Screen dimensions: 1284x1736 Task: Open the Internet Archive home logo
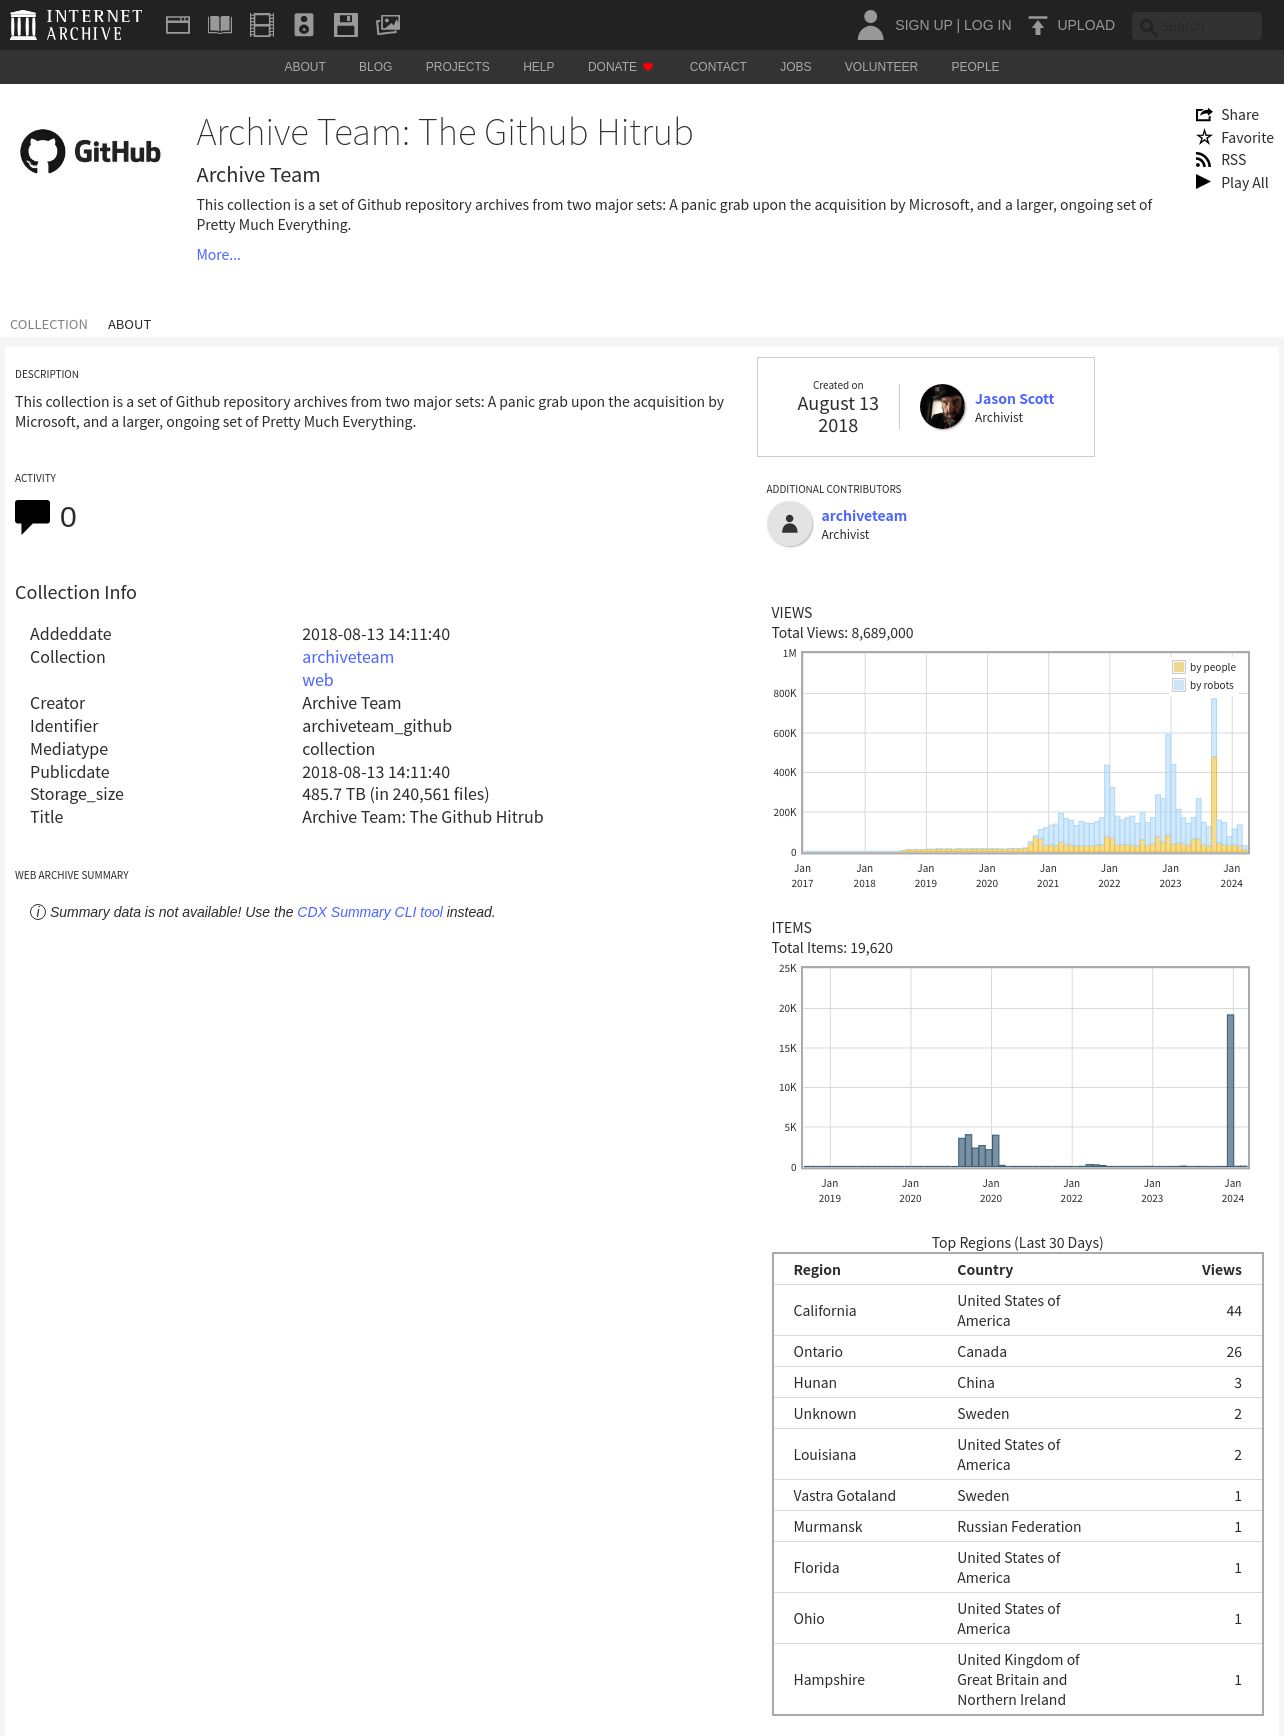click(76, 25)
